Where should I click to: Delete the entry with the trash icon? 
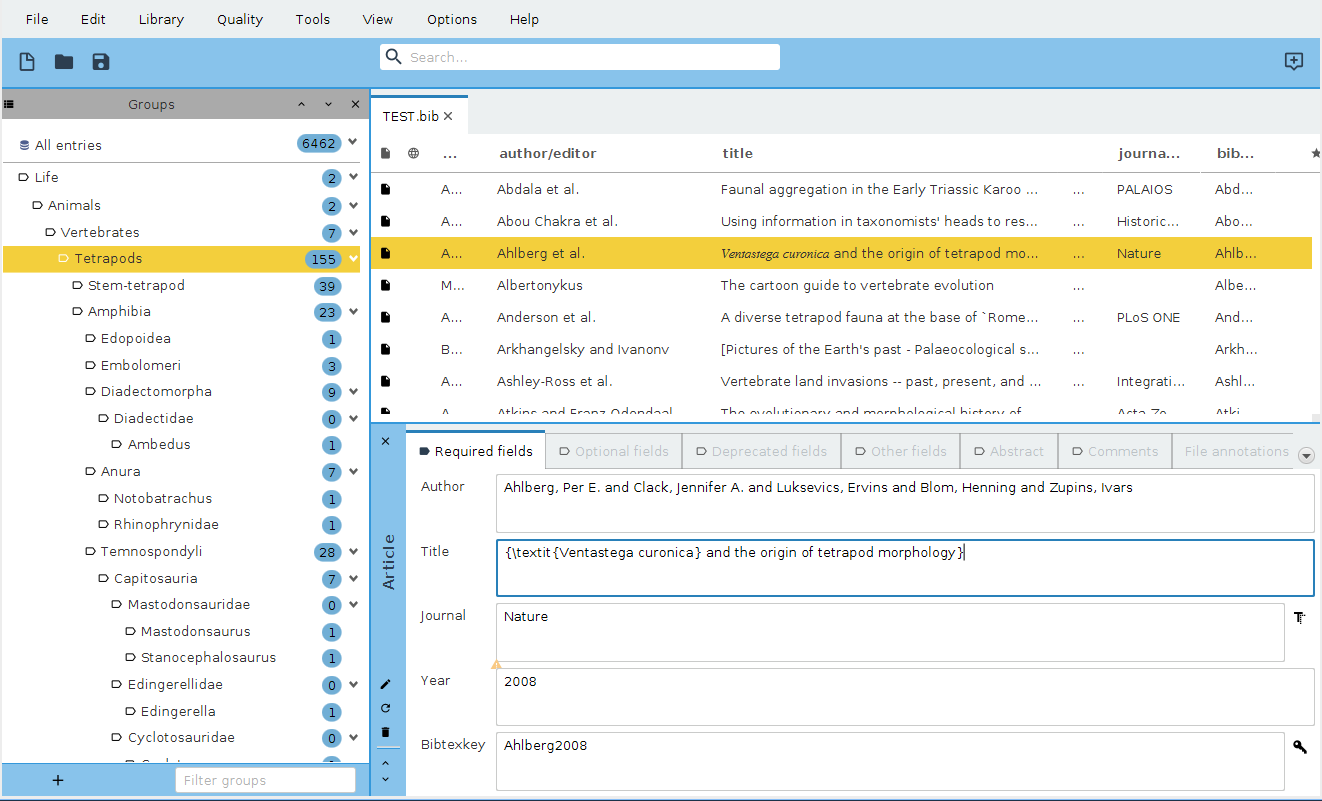[386, 732]
